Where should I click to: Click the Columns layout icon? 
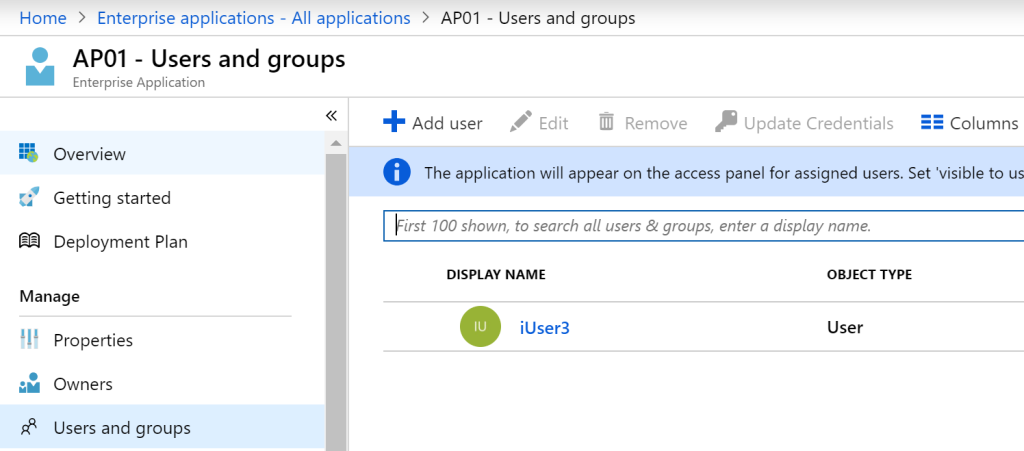(x=932, y=122)
